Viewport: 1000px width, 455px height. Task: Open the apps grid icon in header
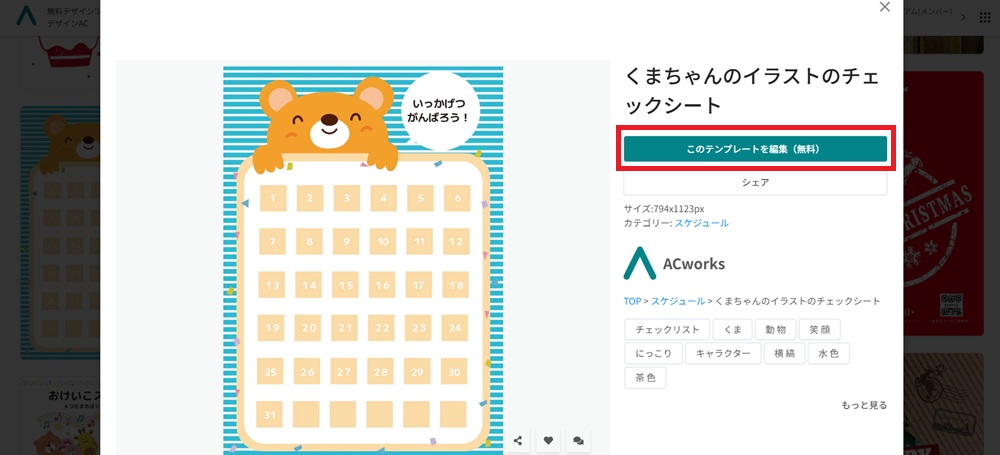(x=985, y=17)
